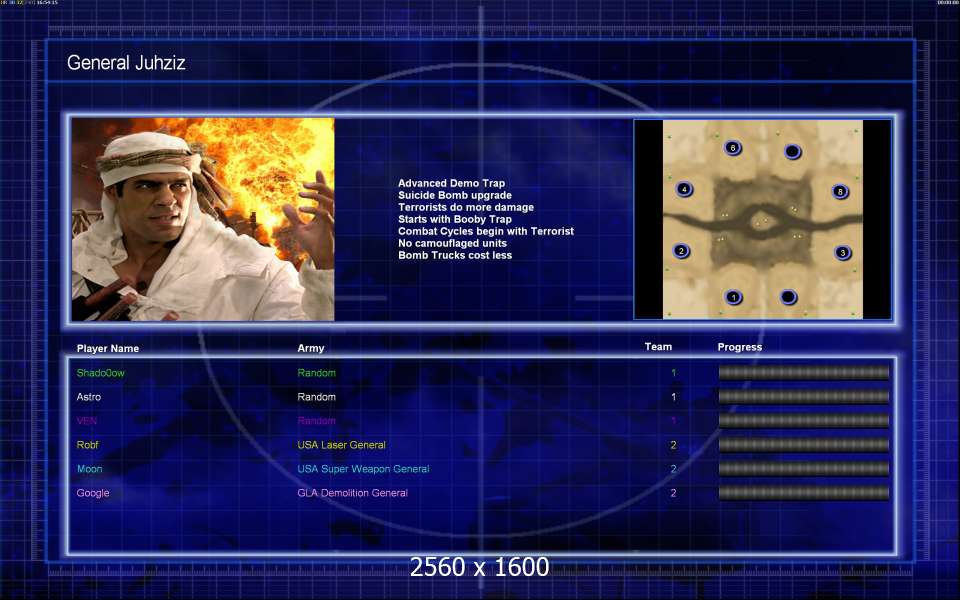Click the General Juhziz portrait image
Image resolution: width=960 pixels, height=600 pixels.
coord(203,219)
